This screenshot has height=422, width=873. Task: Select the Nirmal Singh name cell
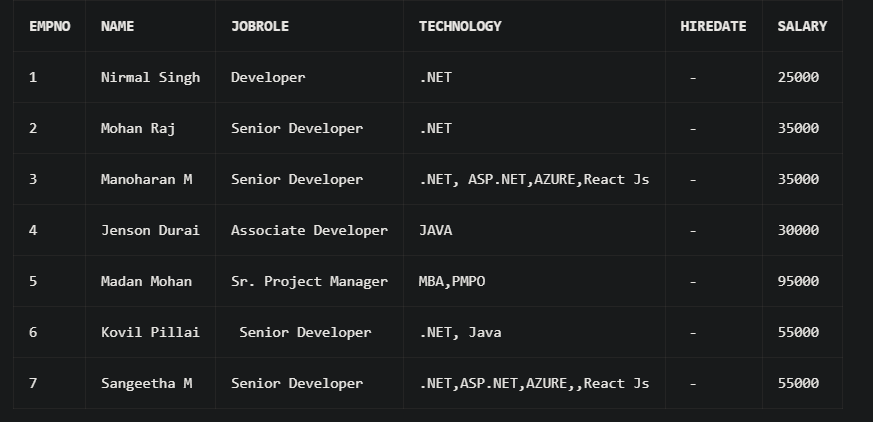[x=150, y=77]
